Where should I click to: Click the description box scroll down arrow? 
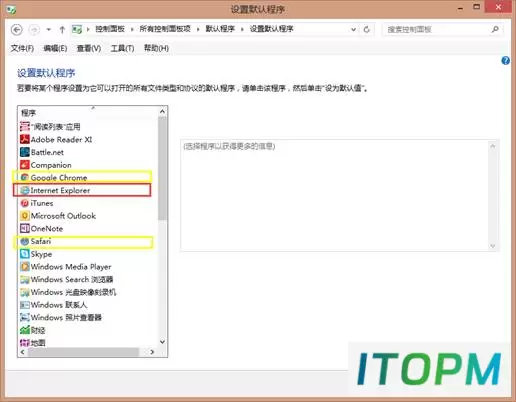click(493, 246)
